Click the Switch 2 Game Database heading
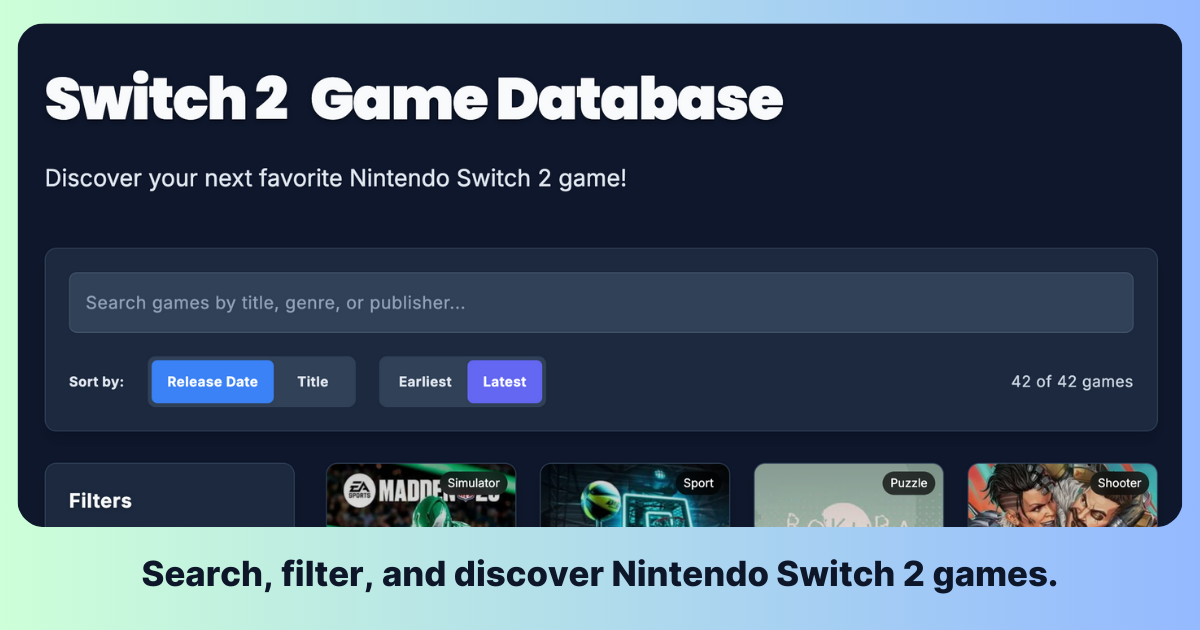Image resolution: width=1200 pixels, height=630 pixels. [413, 100]
